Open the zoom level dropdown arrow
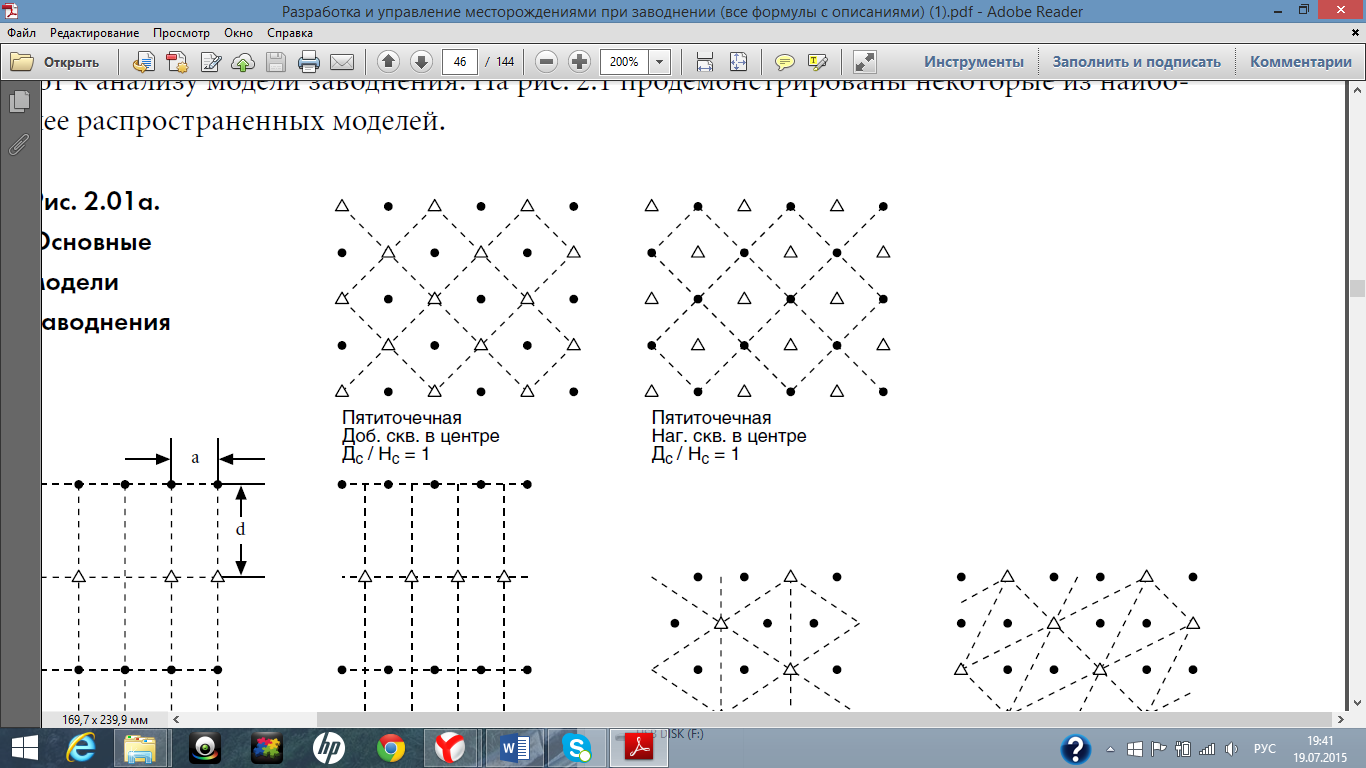This screenshot has height=768, width=1366. click(660, 62)
